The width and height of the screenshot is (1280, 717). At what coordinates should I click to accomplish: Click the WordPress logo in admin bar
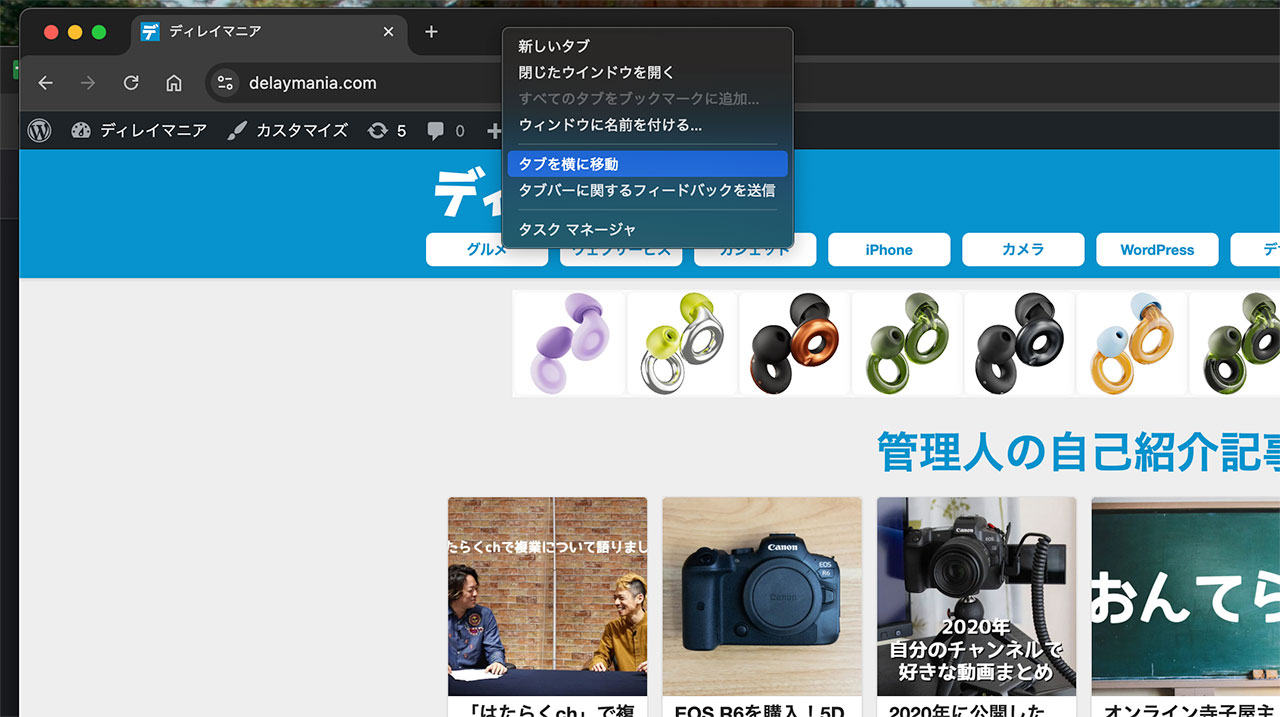(x=39, y=130)
